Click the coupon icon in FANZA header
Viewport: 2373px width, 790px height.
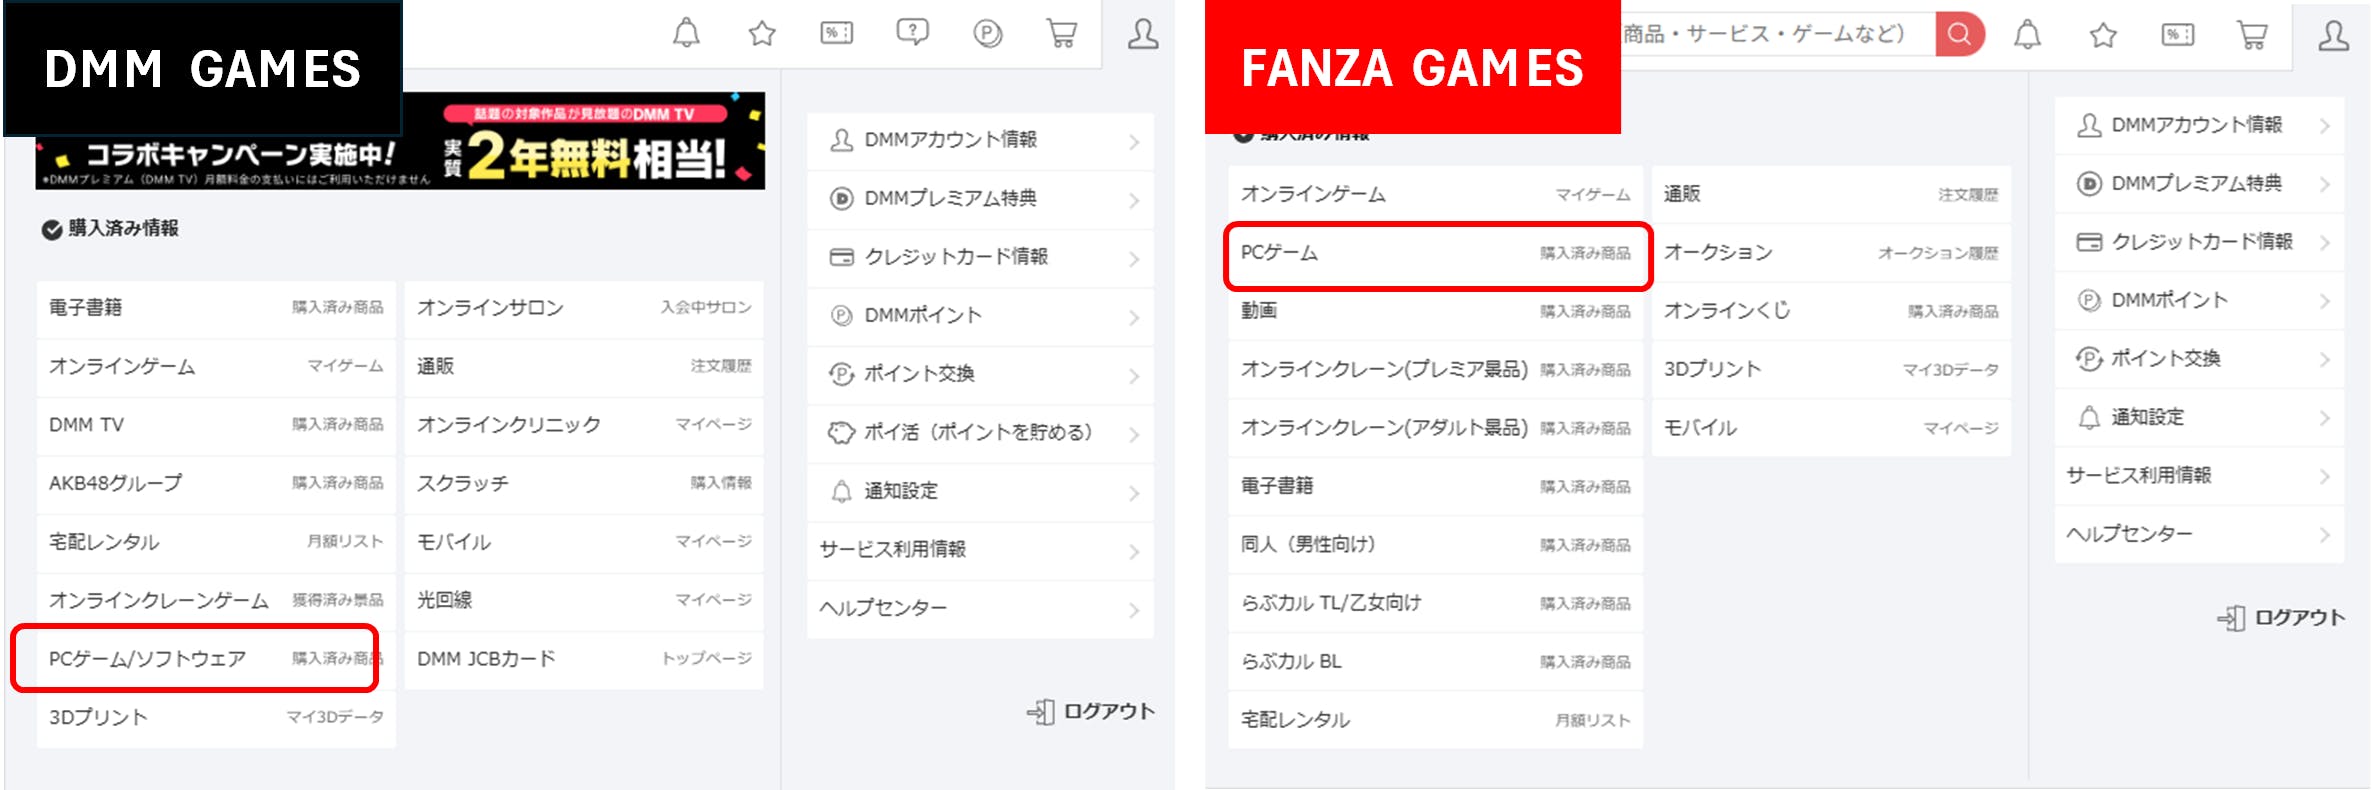pyautogui.click(x=2177, y=35)
